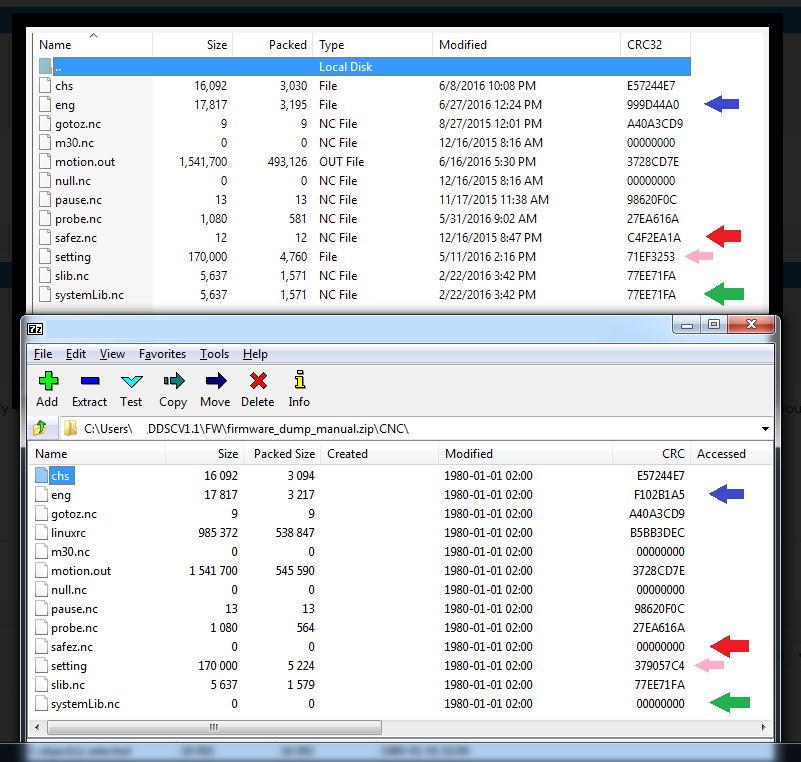This screenshot has width=801, height=762.
Task: Click the Add toolbar icon
Action: [x=47, y=388]
